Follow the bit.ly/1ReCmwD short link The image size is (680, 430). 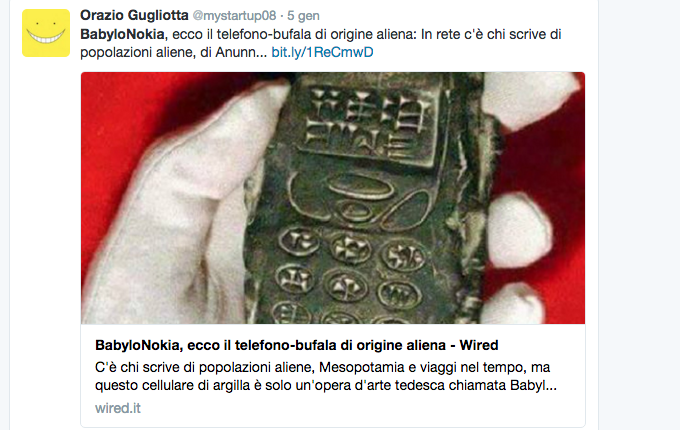tap(322, 52)
